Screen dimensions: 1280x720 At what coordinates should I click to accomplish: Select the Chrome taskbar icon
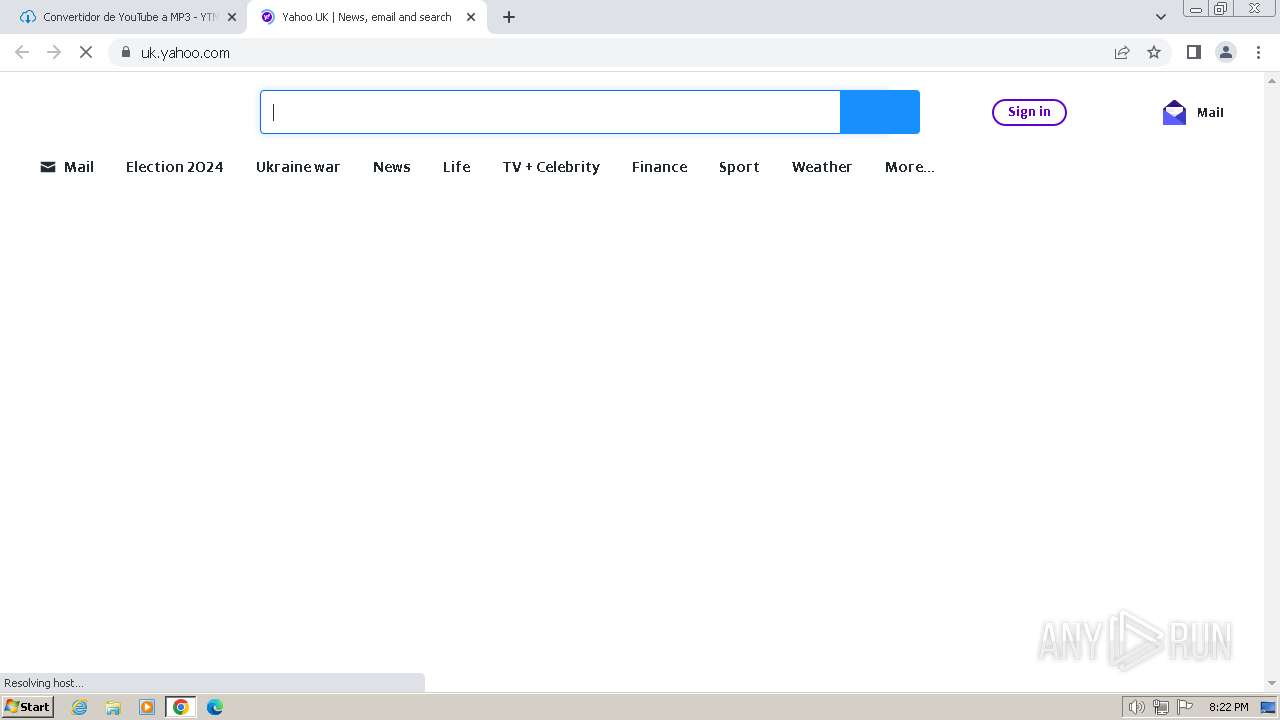(x=181, y=707)
